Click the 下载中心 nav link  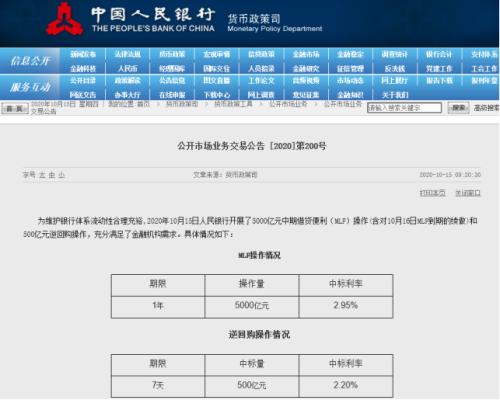point(217,95)
